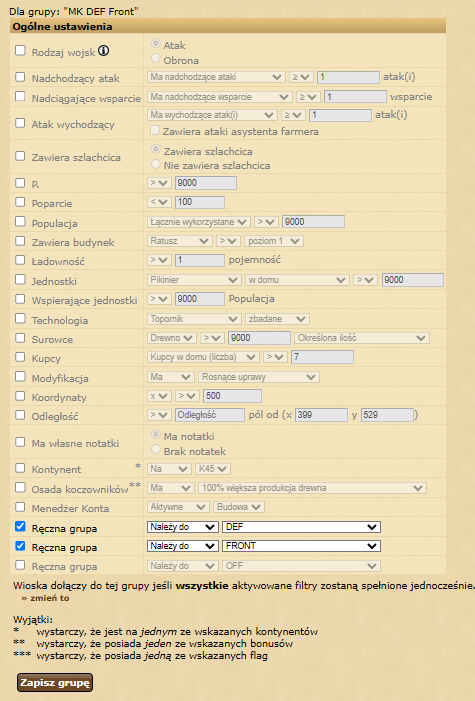
Task: Enable the Koordynaty filter checkbox
Action: click(x=20, y=396)
